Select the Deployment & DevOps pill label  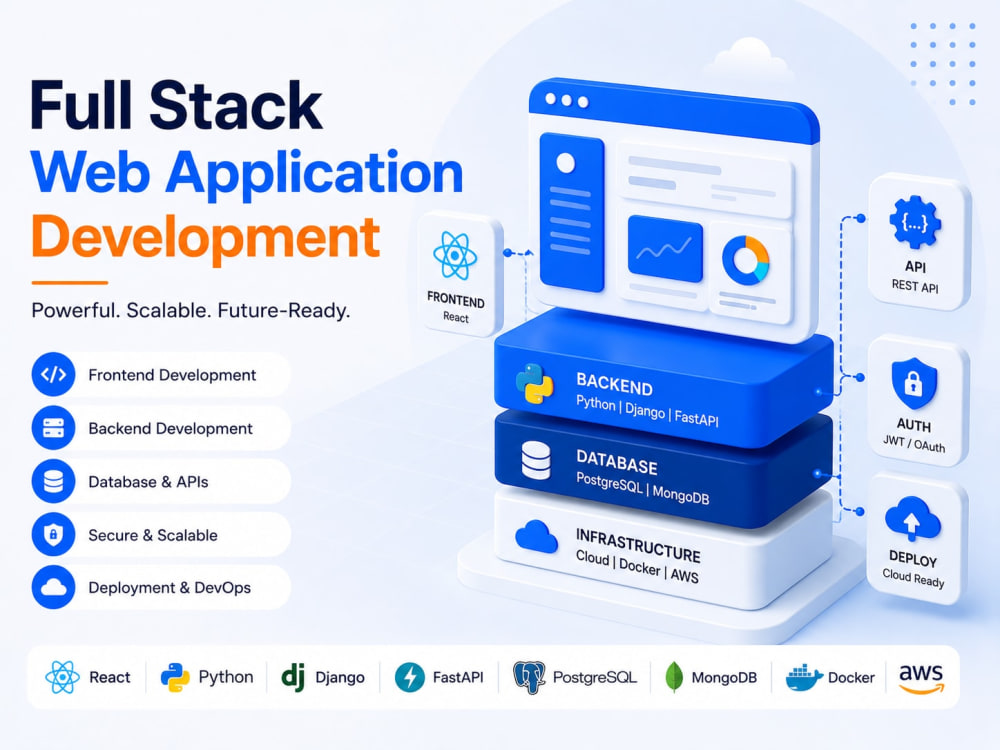pos(170,587)
